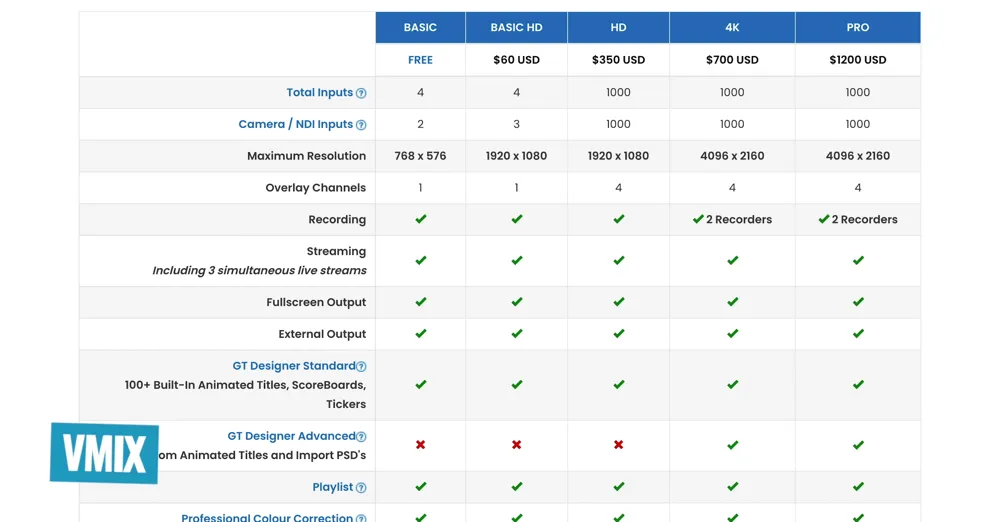
Task: Open the GT Designer Advanced link
Action: coord(291,436)
